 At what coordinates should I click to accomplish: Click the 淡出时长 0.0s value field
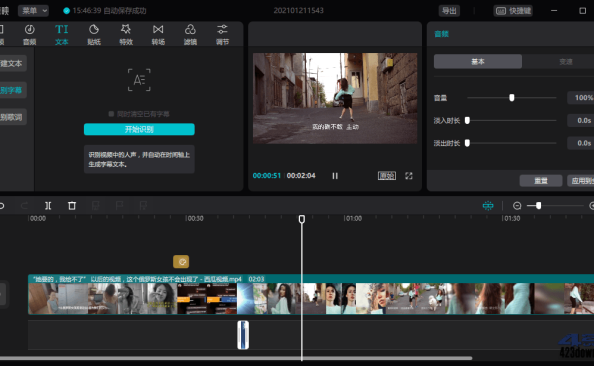tap(581, 143)
